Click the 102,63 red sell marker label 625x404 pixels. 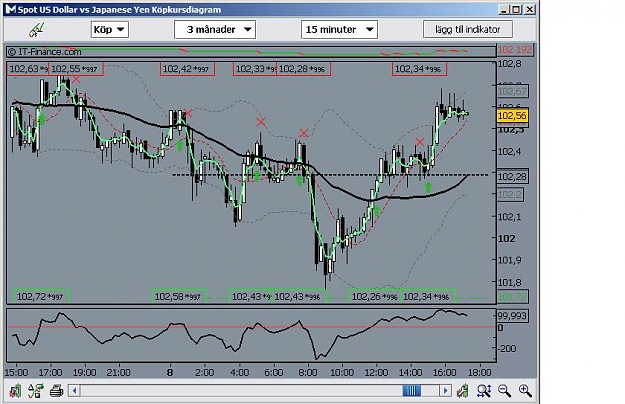[28, 69]
